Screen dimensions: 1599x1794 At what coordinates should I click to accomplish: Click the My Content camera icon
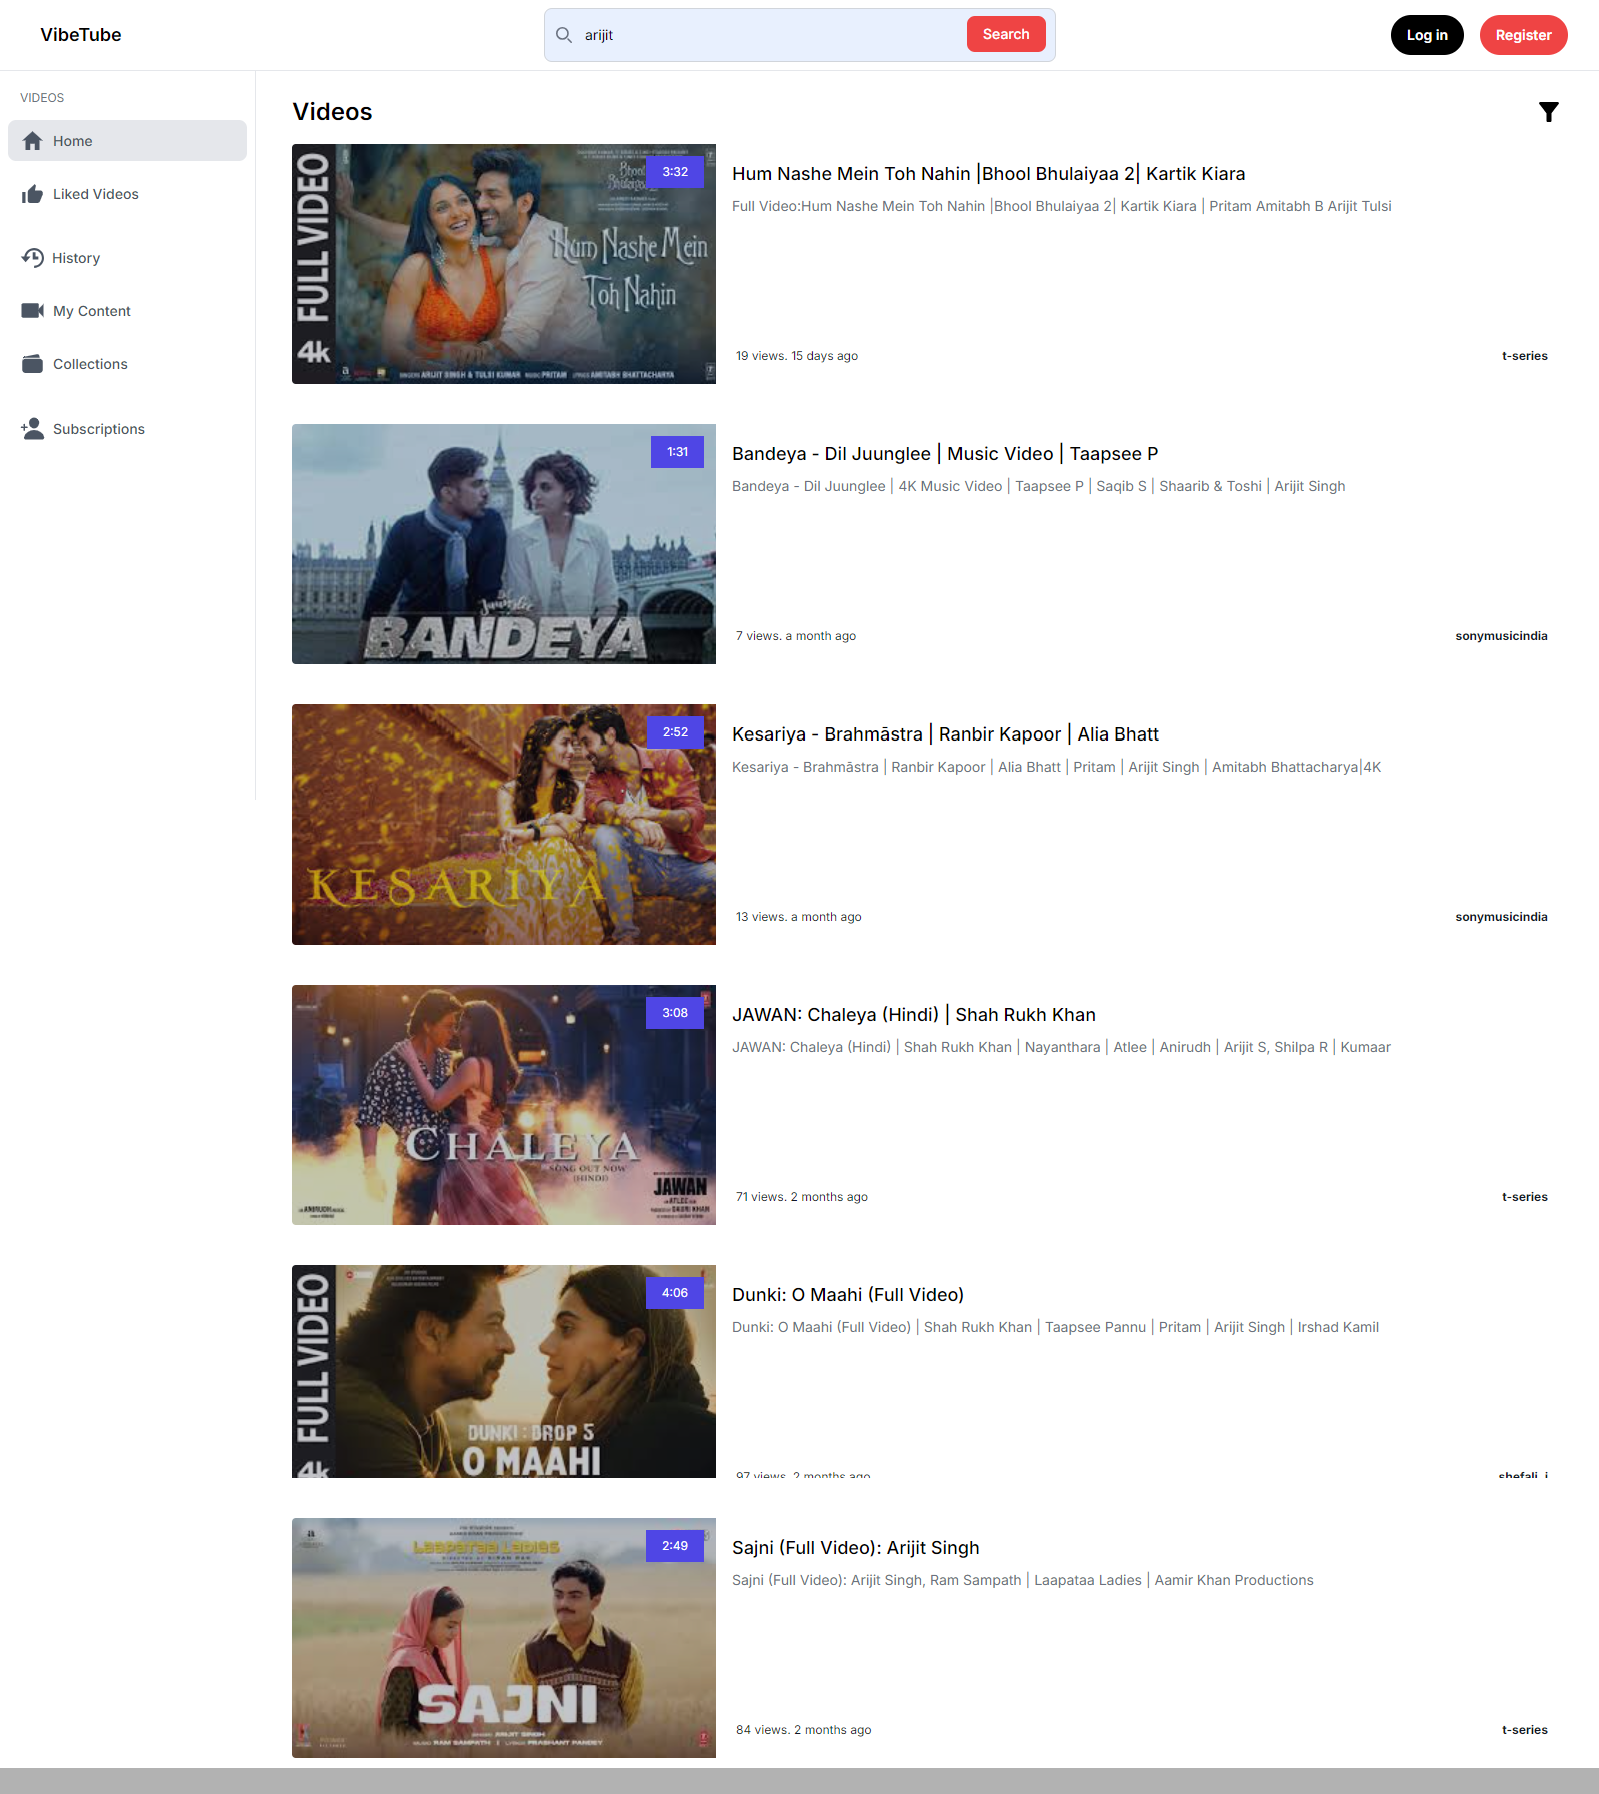click(x=32, y=311)
